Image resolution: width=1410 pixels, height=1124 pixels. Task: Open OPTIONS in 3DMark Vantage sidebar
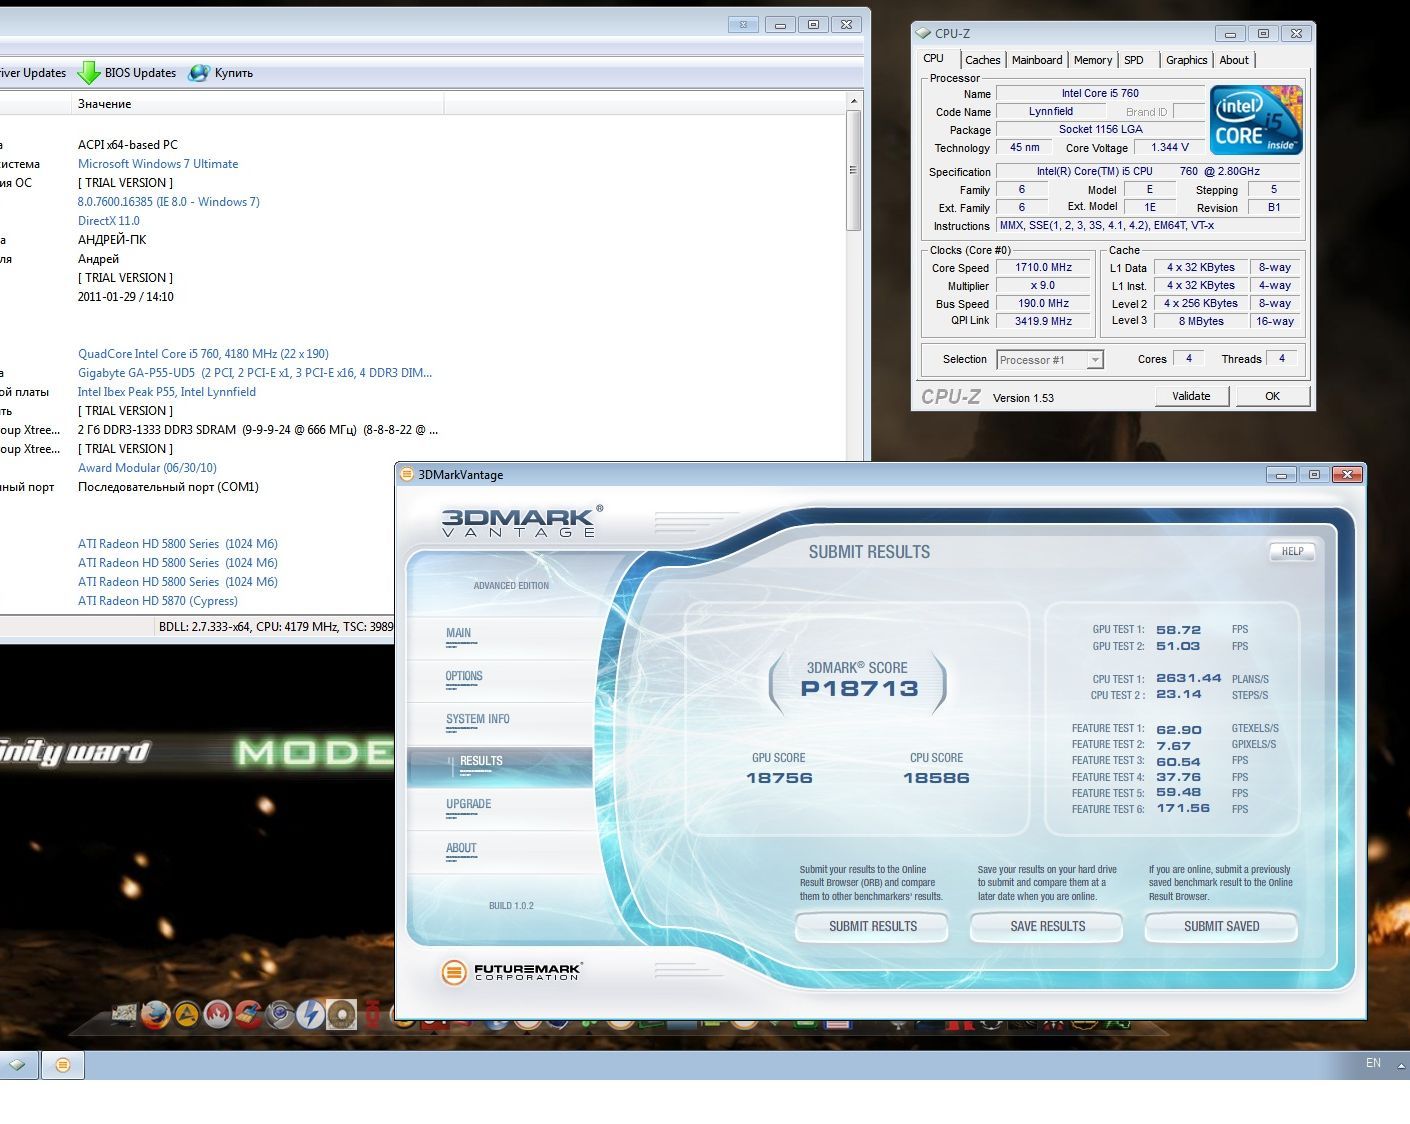point(464,676)
